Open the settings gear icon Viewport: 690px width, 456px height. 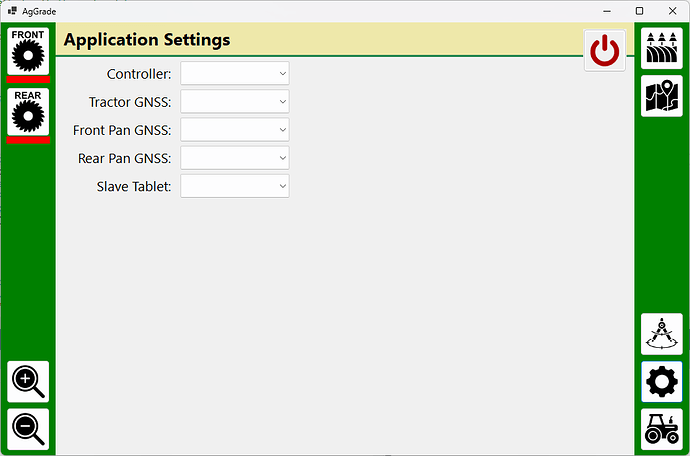pos(661,381)
